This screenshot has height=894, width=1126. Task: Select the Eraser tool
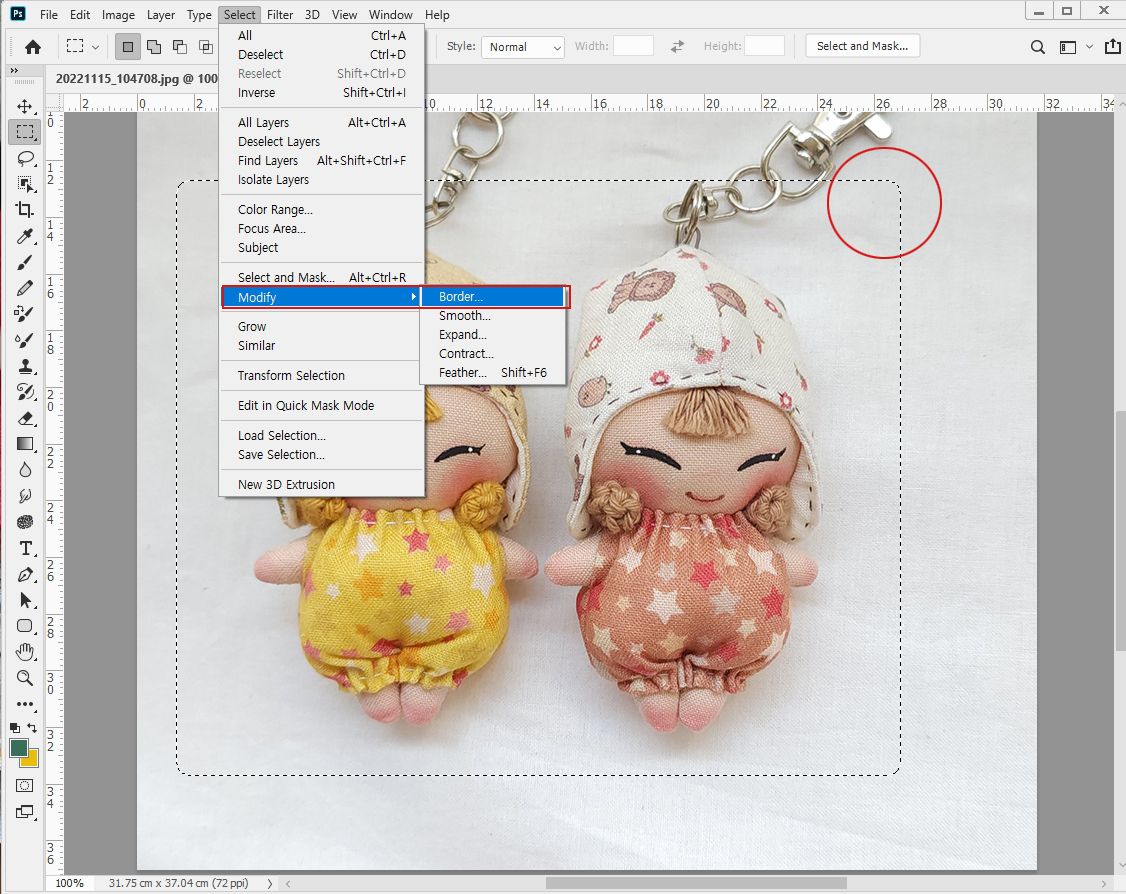pyautogui.click(x=25, y=418)
